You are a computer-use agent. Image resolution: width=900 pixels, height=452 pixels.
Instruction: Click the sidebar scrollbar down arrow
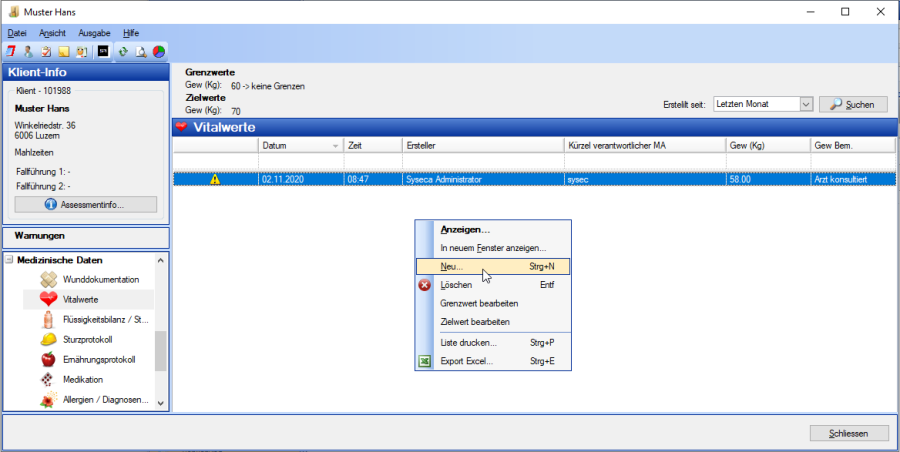point(161,402)
